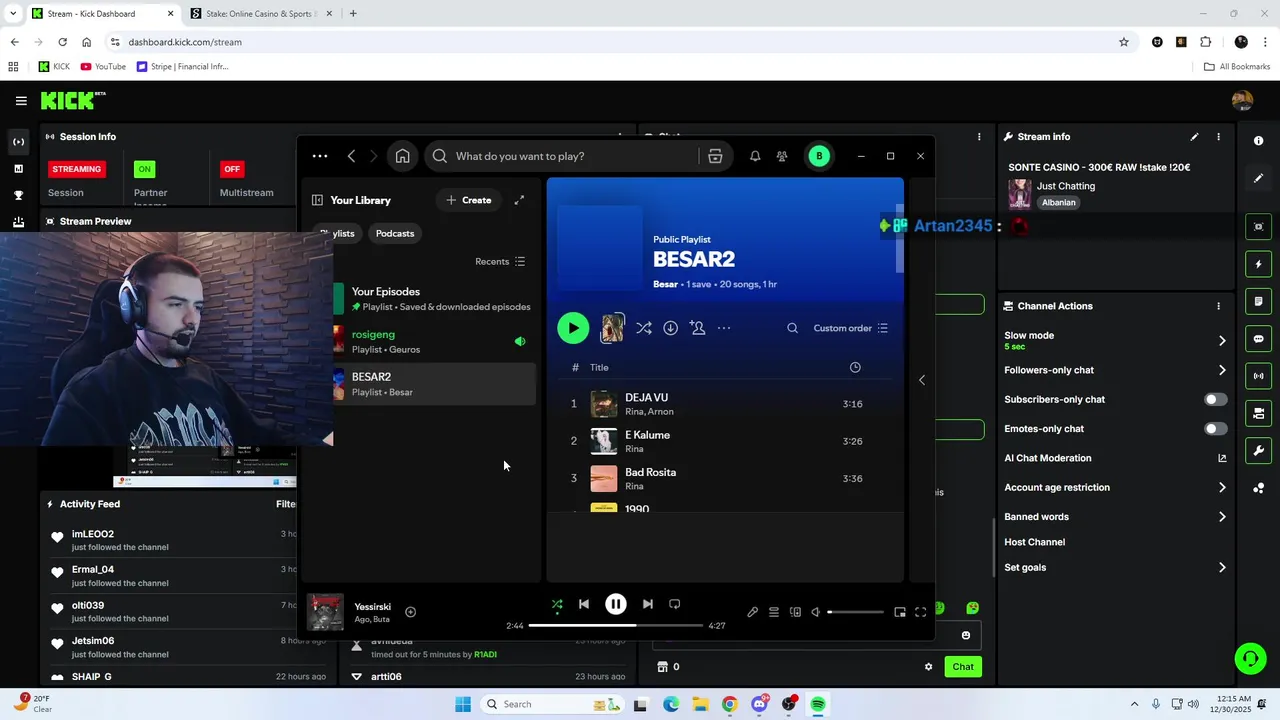Create a new playlist with Create button
The height and width of the screenshot is (720, 1280).
469,200
